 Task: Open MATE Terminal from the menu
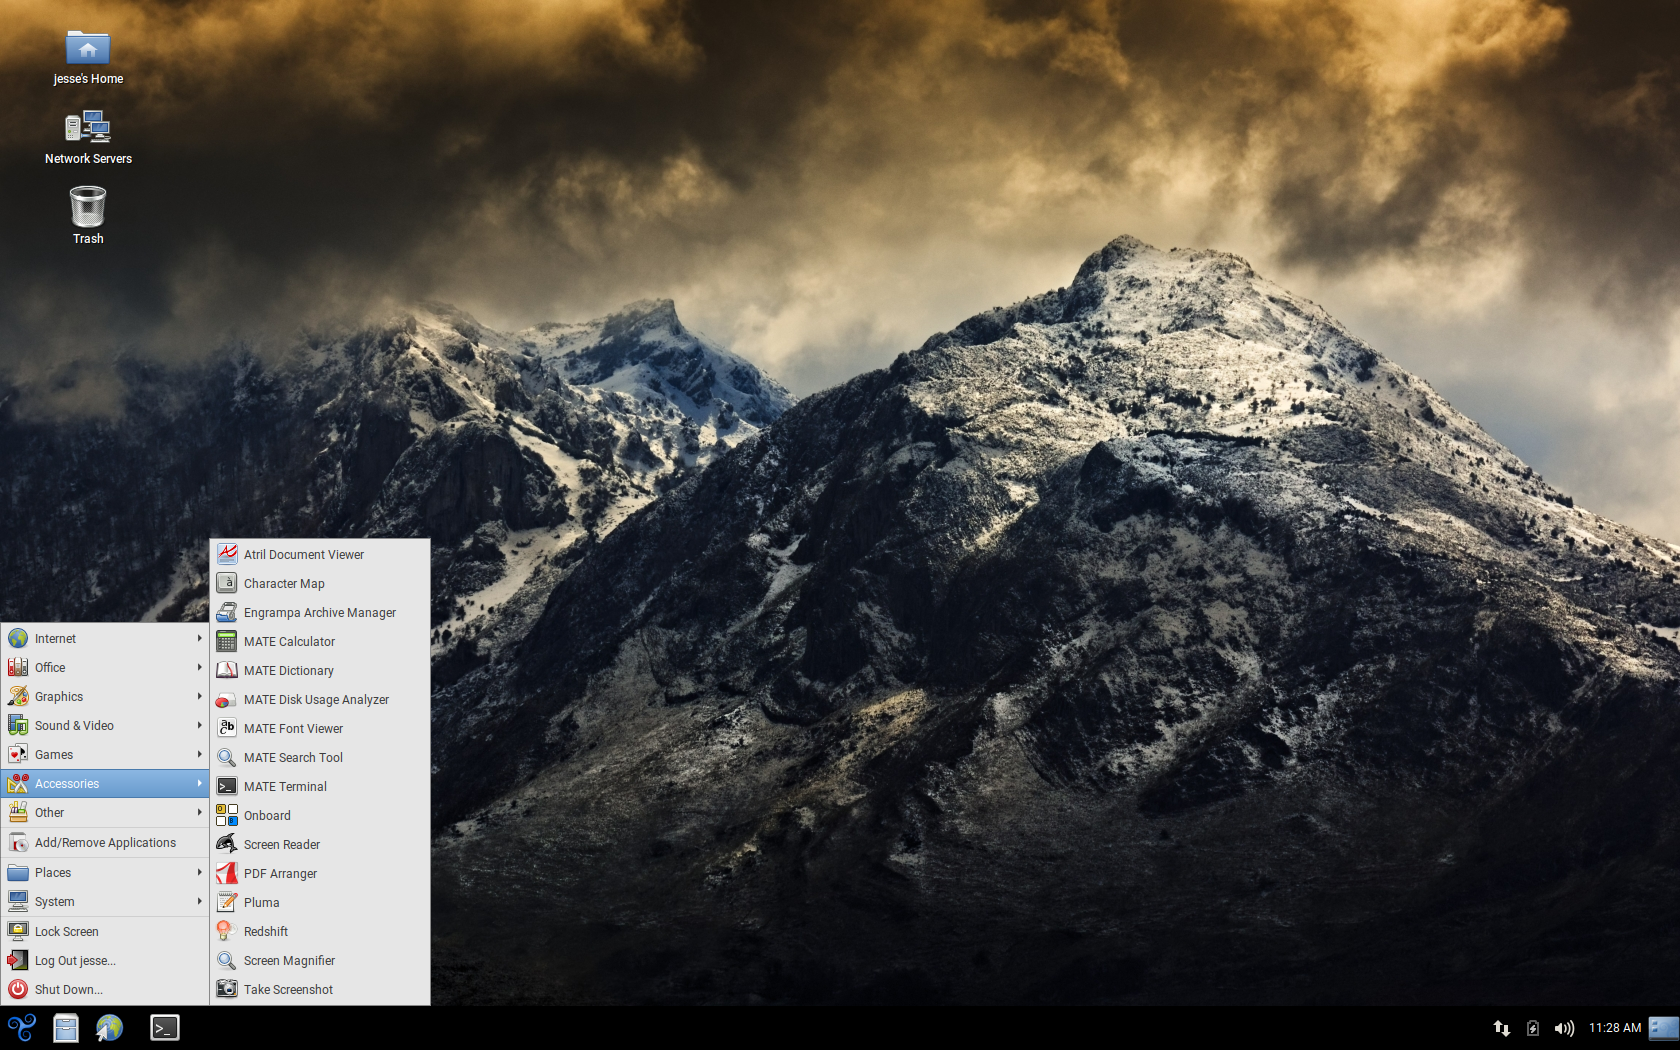click(x=320, y=787)
